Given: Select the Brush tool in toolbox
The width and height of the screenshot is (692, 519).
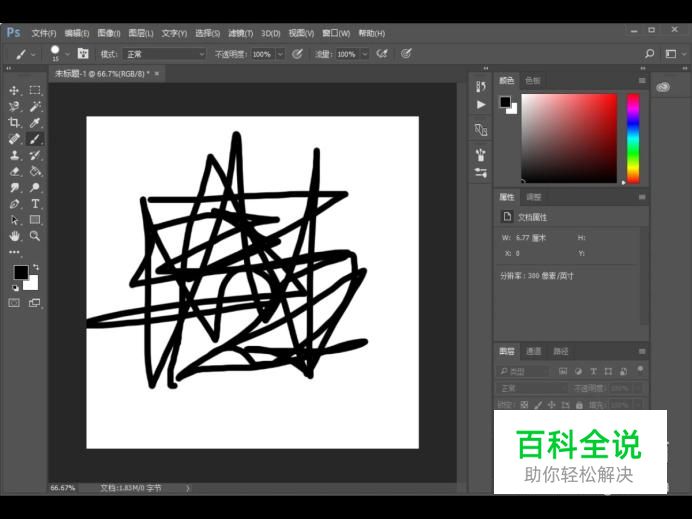Looking at the screenshot, I should pyautogui.click(x=35, y=139).
